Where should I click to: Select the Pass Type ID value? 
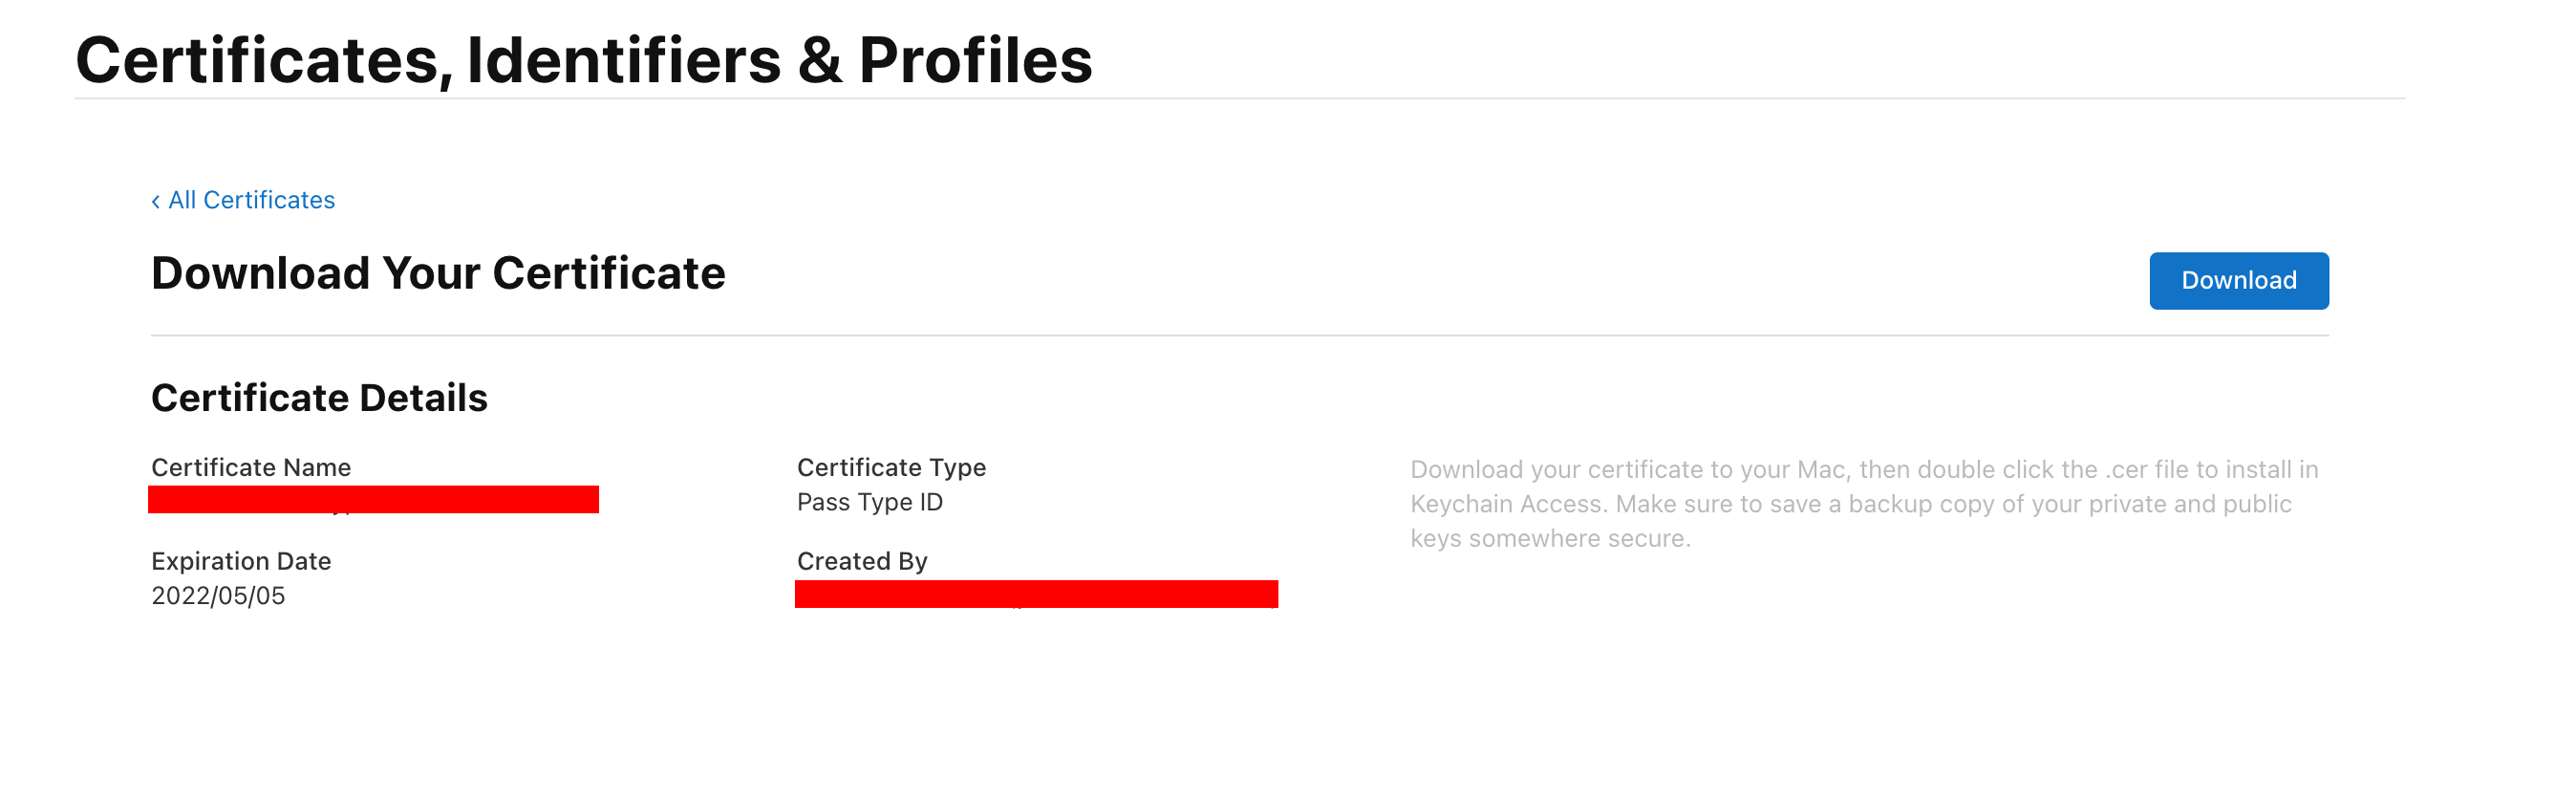[x=869, y=502]
